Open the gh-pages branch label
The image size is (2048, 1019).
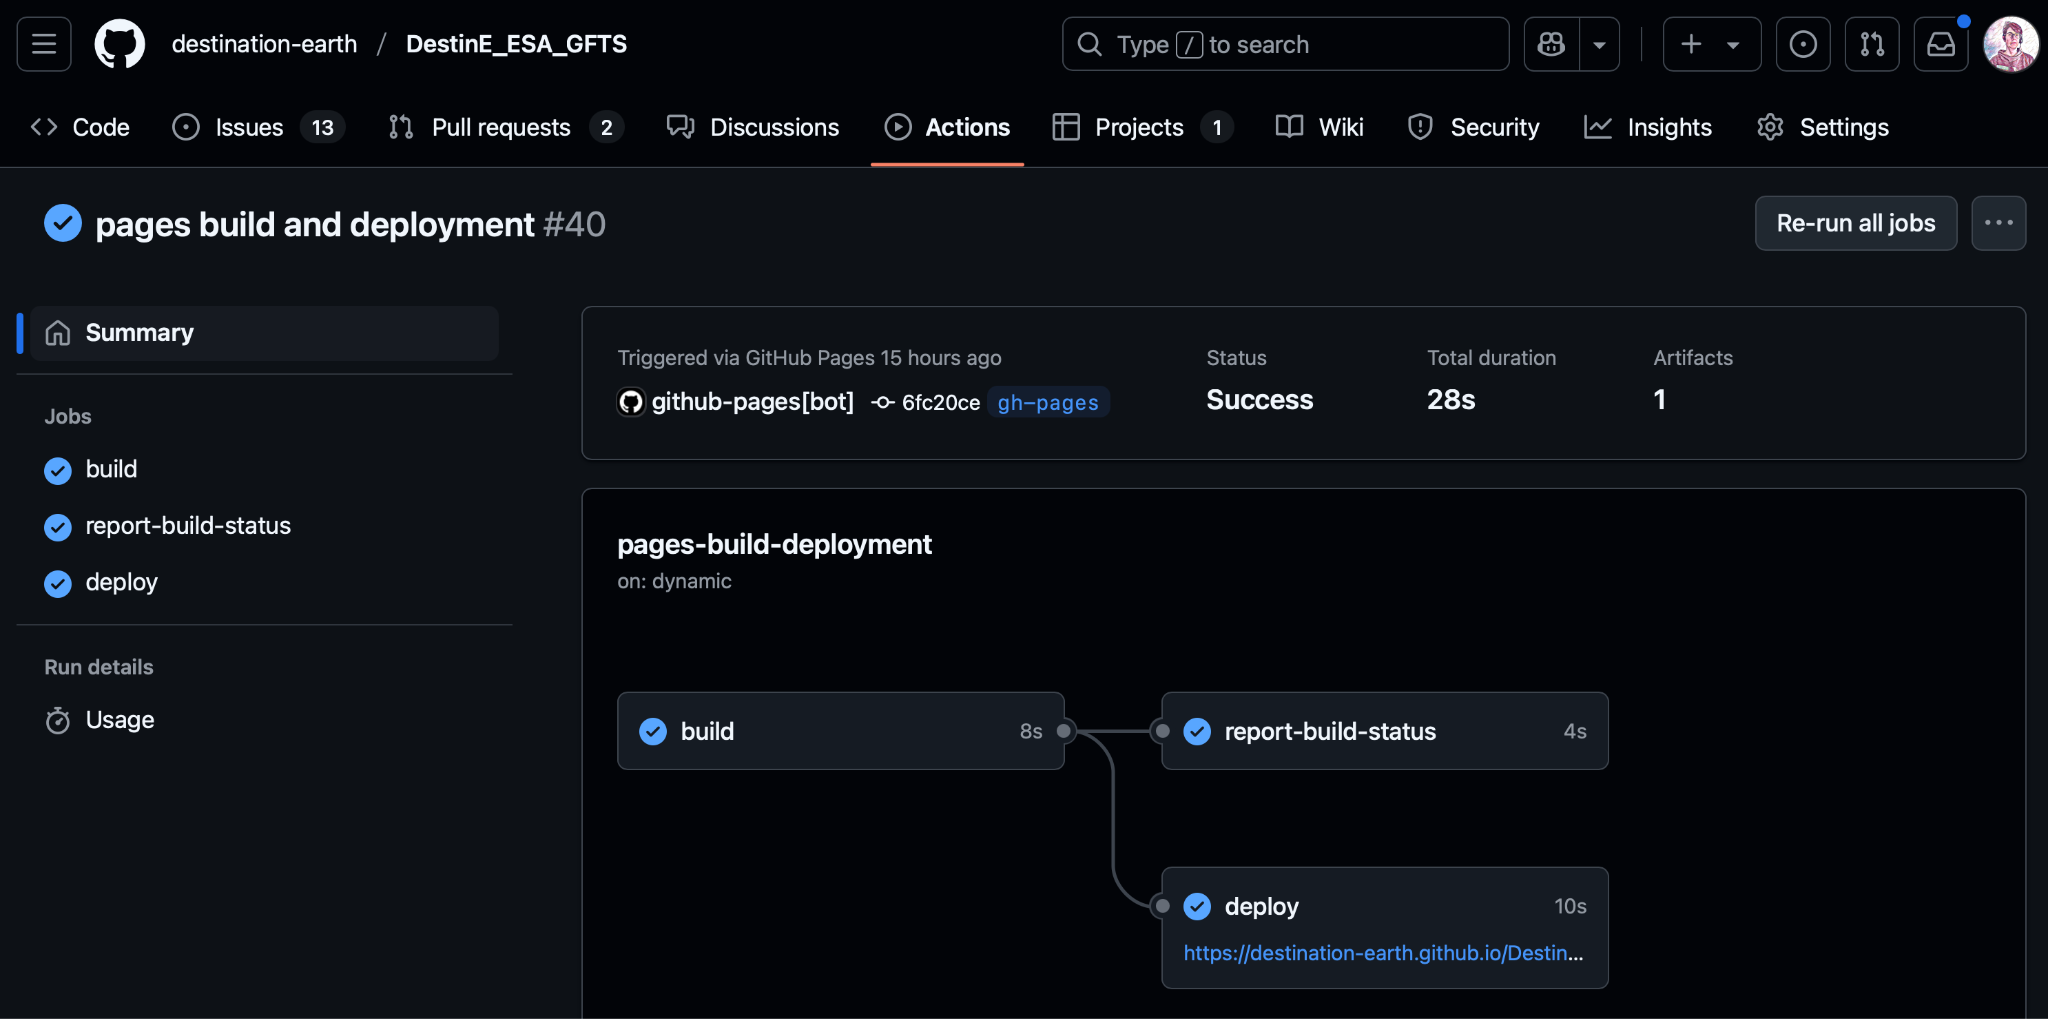coord(1047,402)
